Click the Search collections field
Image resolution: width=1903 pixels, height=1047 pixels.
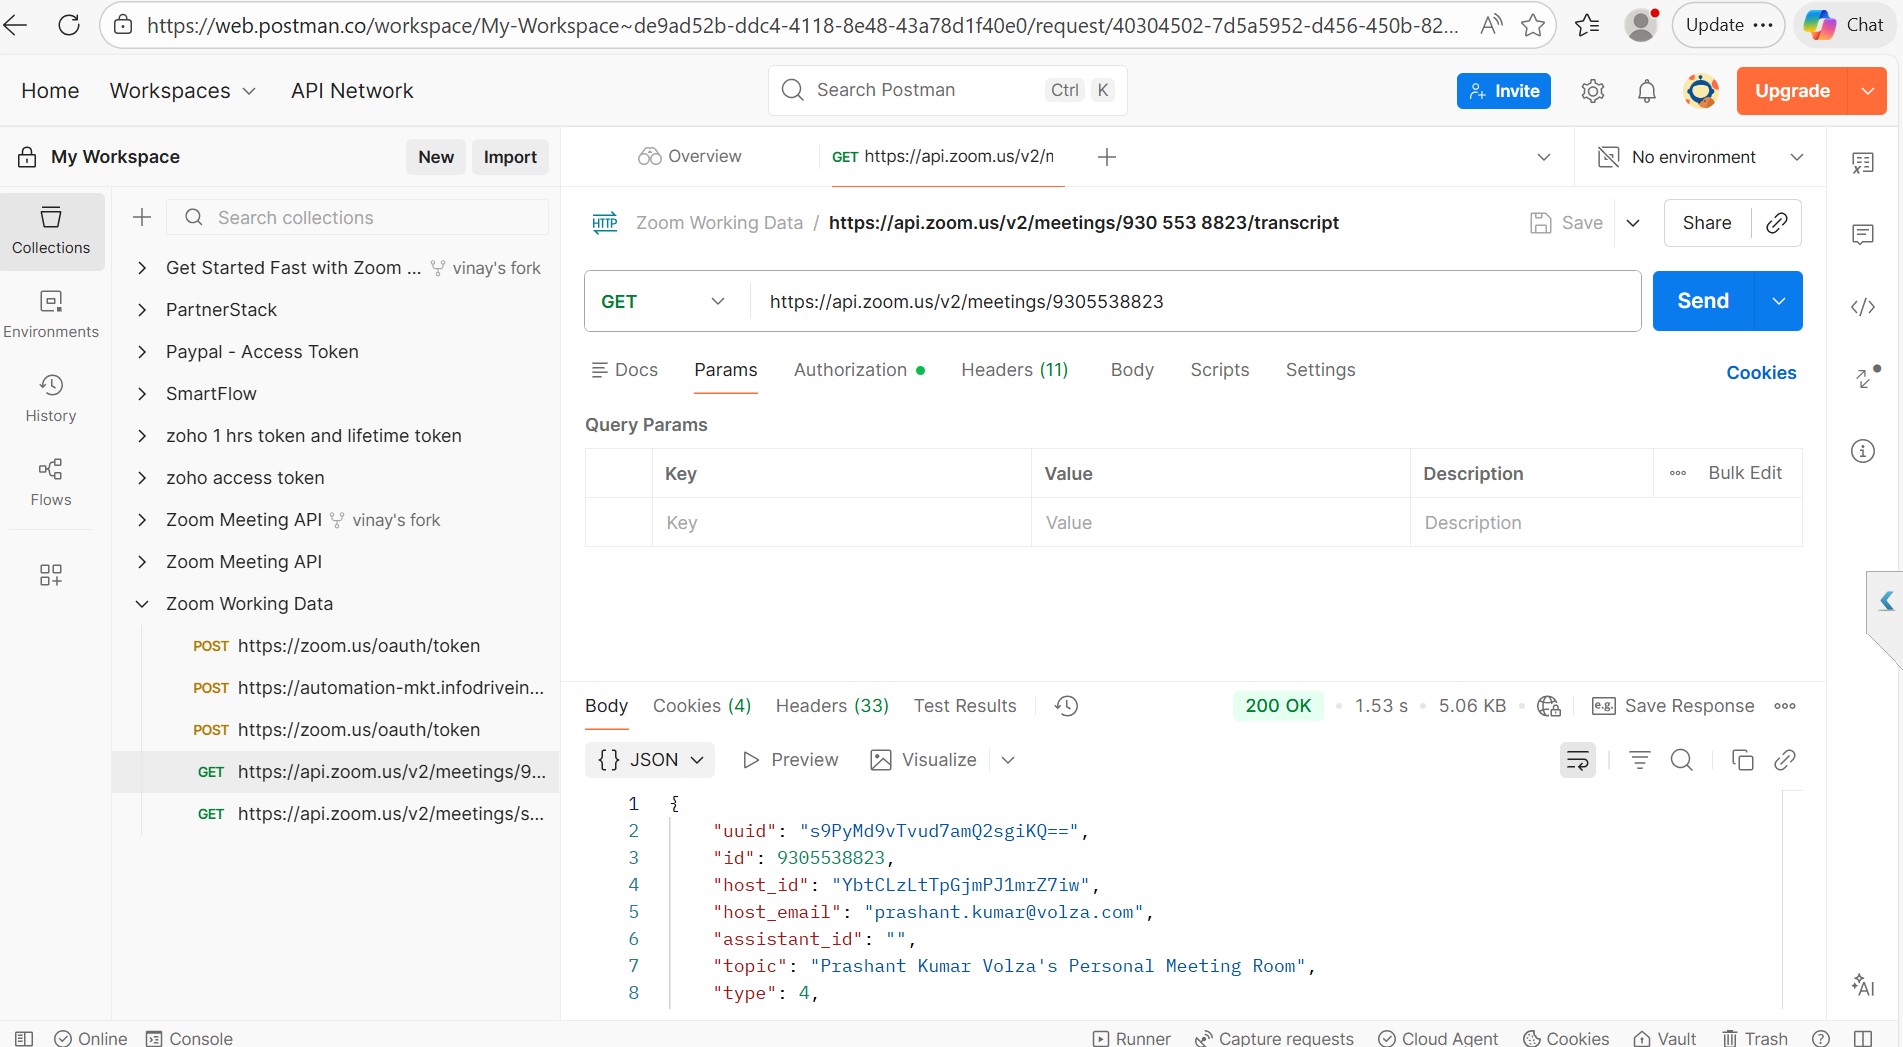click(x=358, y=217)
